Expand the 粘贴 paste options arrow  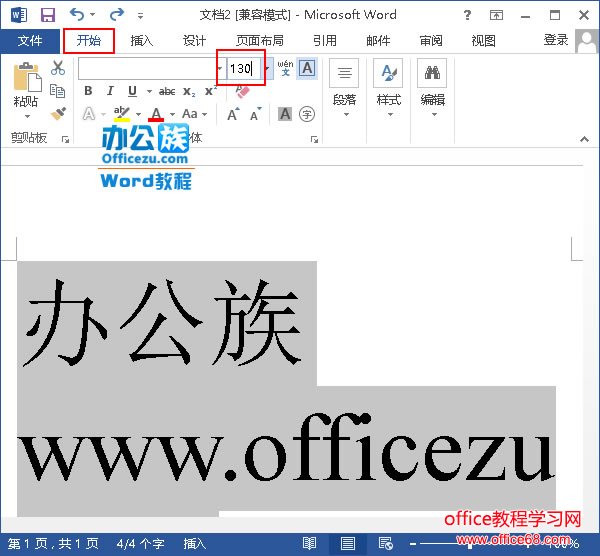[27, 116]
